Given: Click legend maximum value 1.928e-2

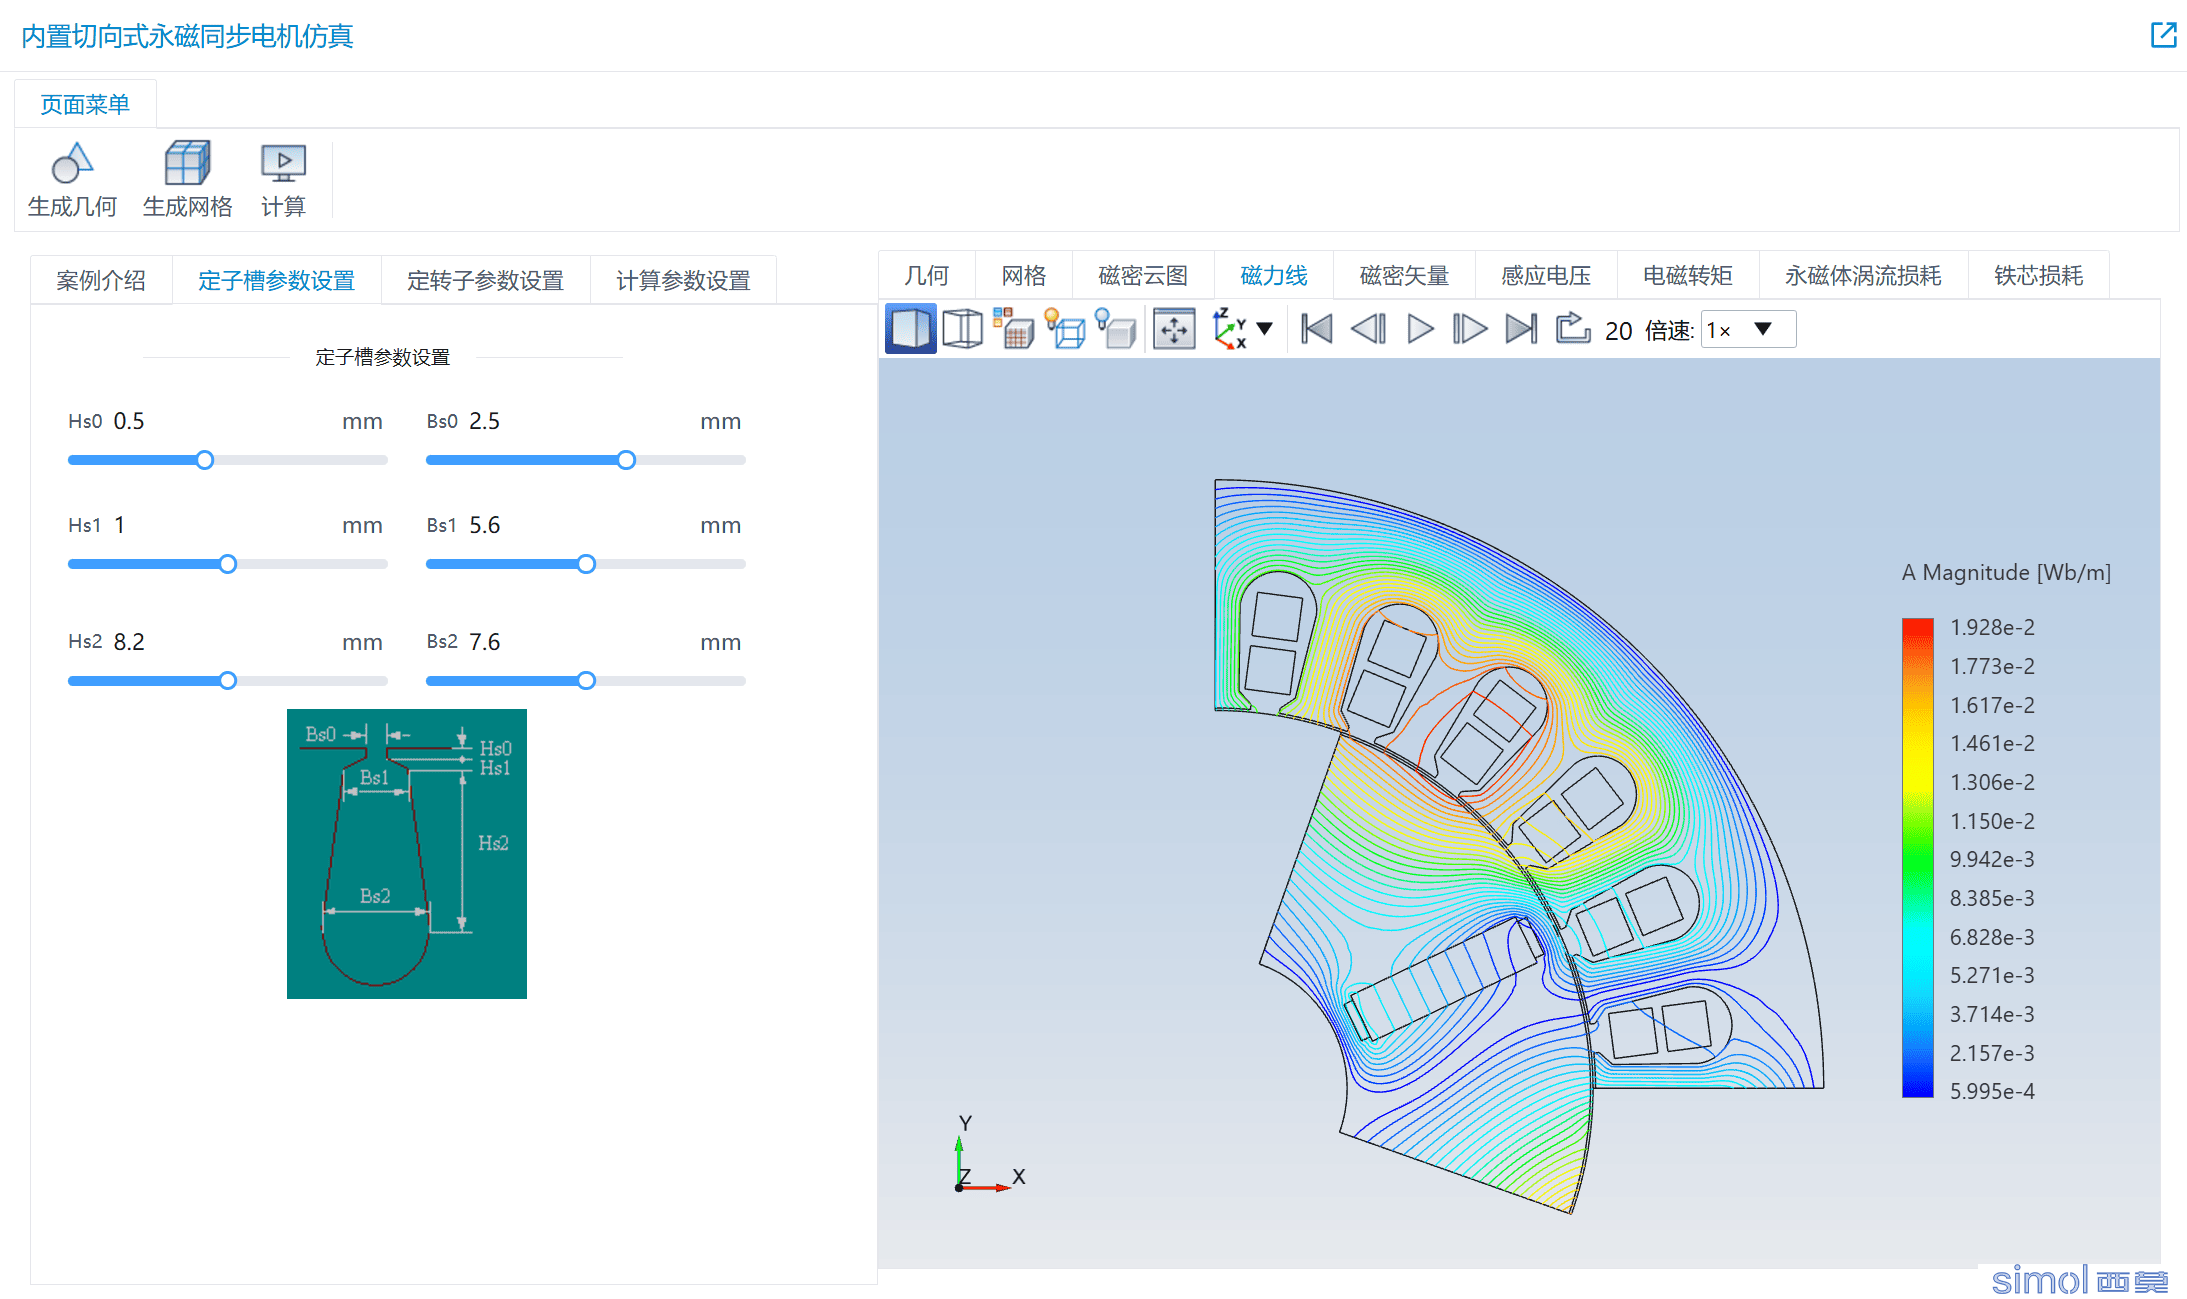Looking at the screenshot, I should [1992, 627].
